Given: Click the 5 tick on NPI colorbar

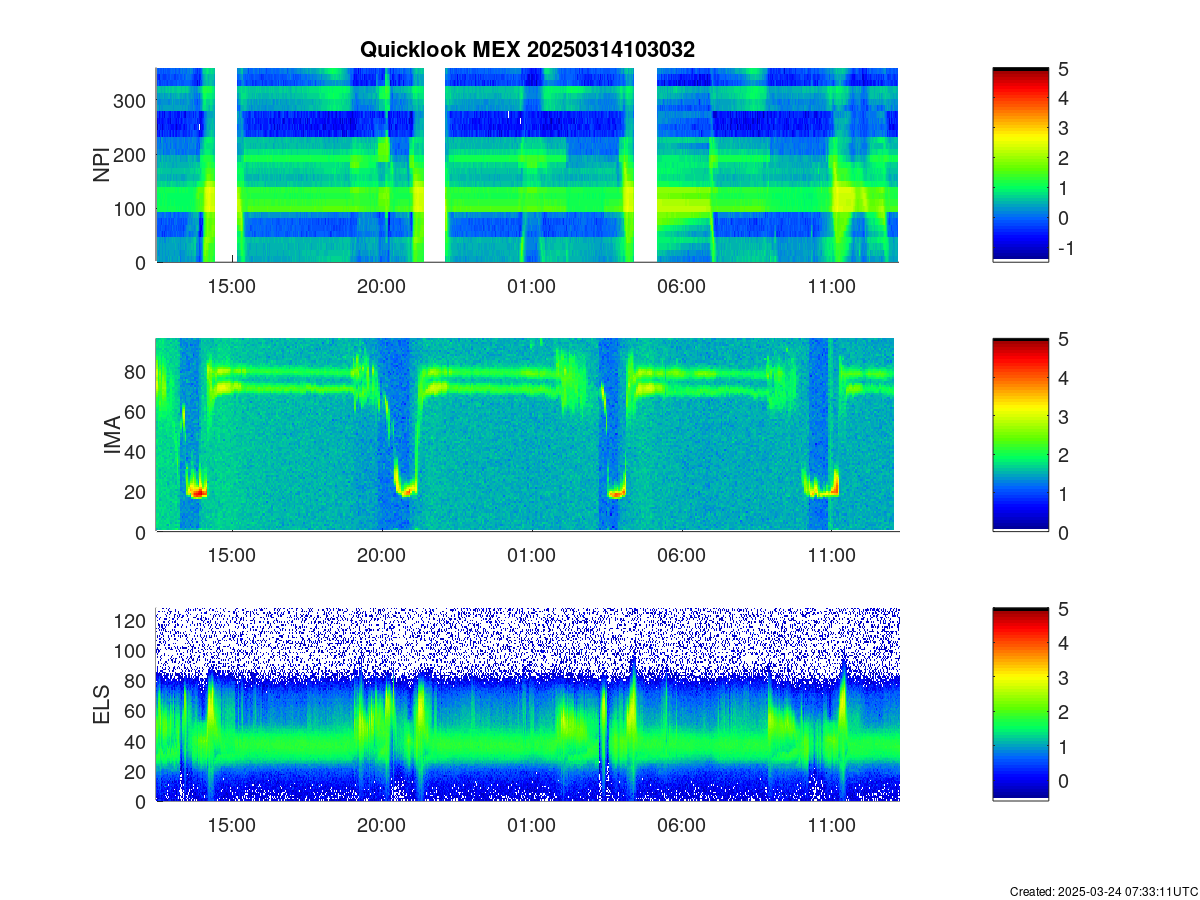Looking at the screenshot, I should 1063,69.
